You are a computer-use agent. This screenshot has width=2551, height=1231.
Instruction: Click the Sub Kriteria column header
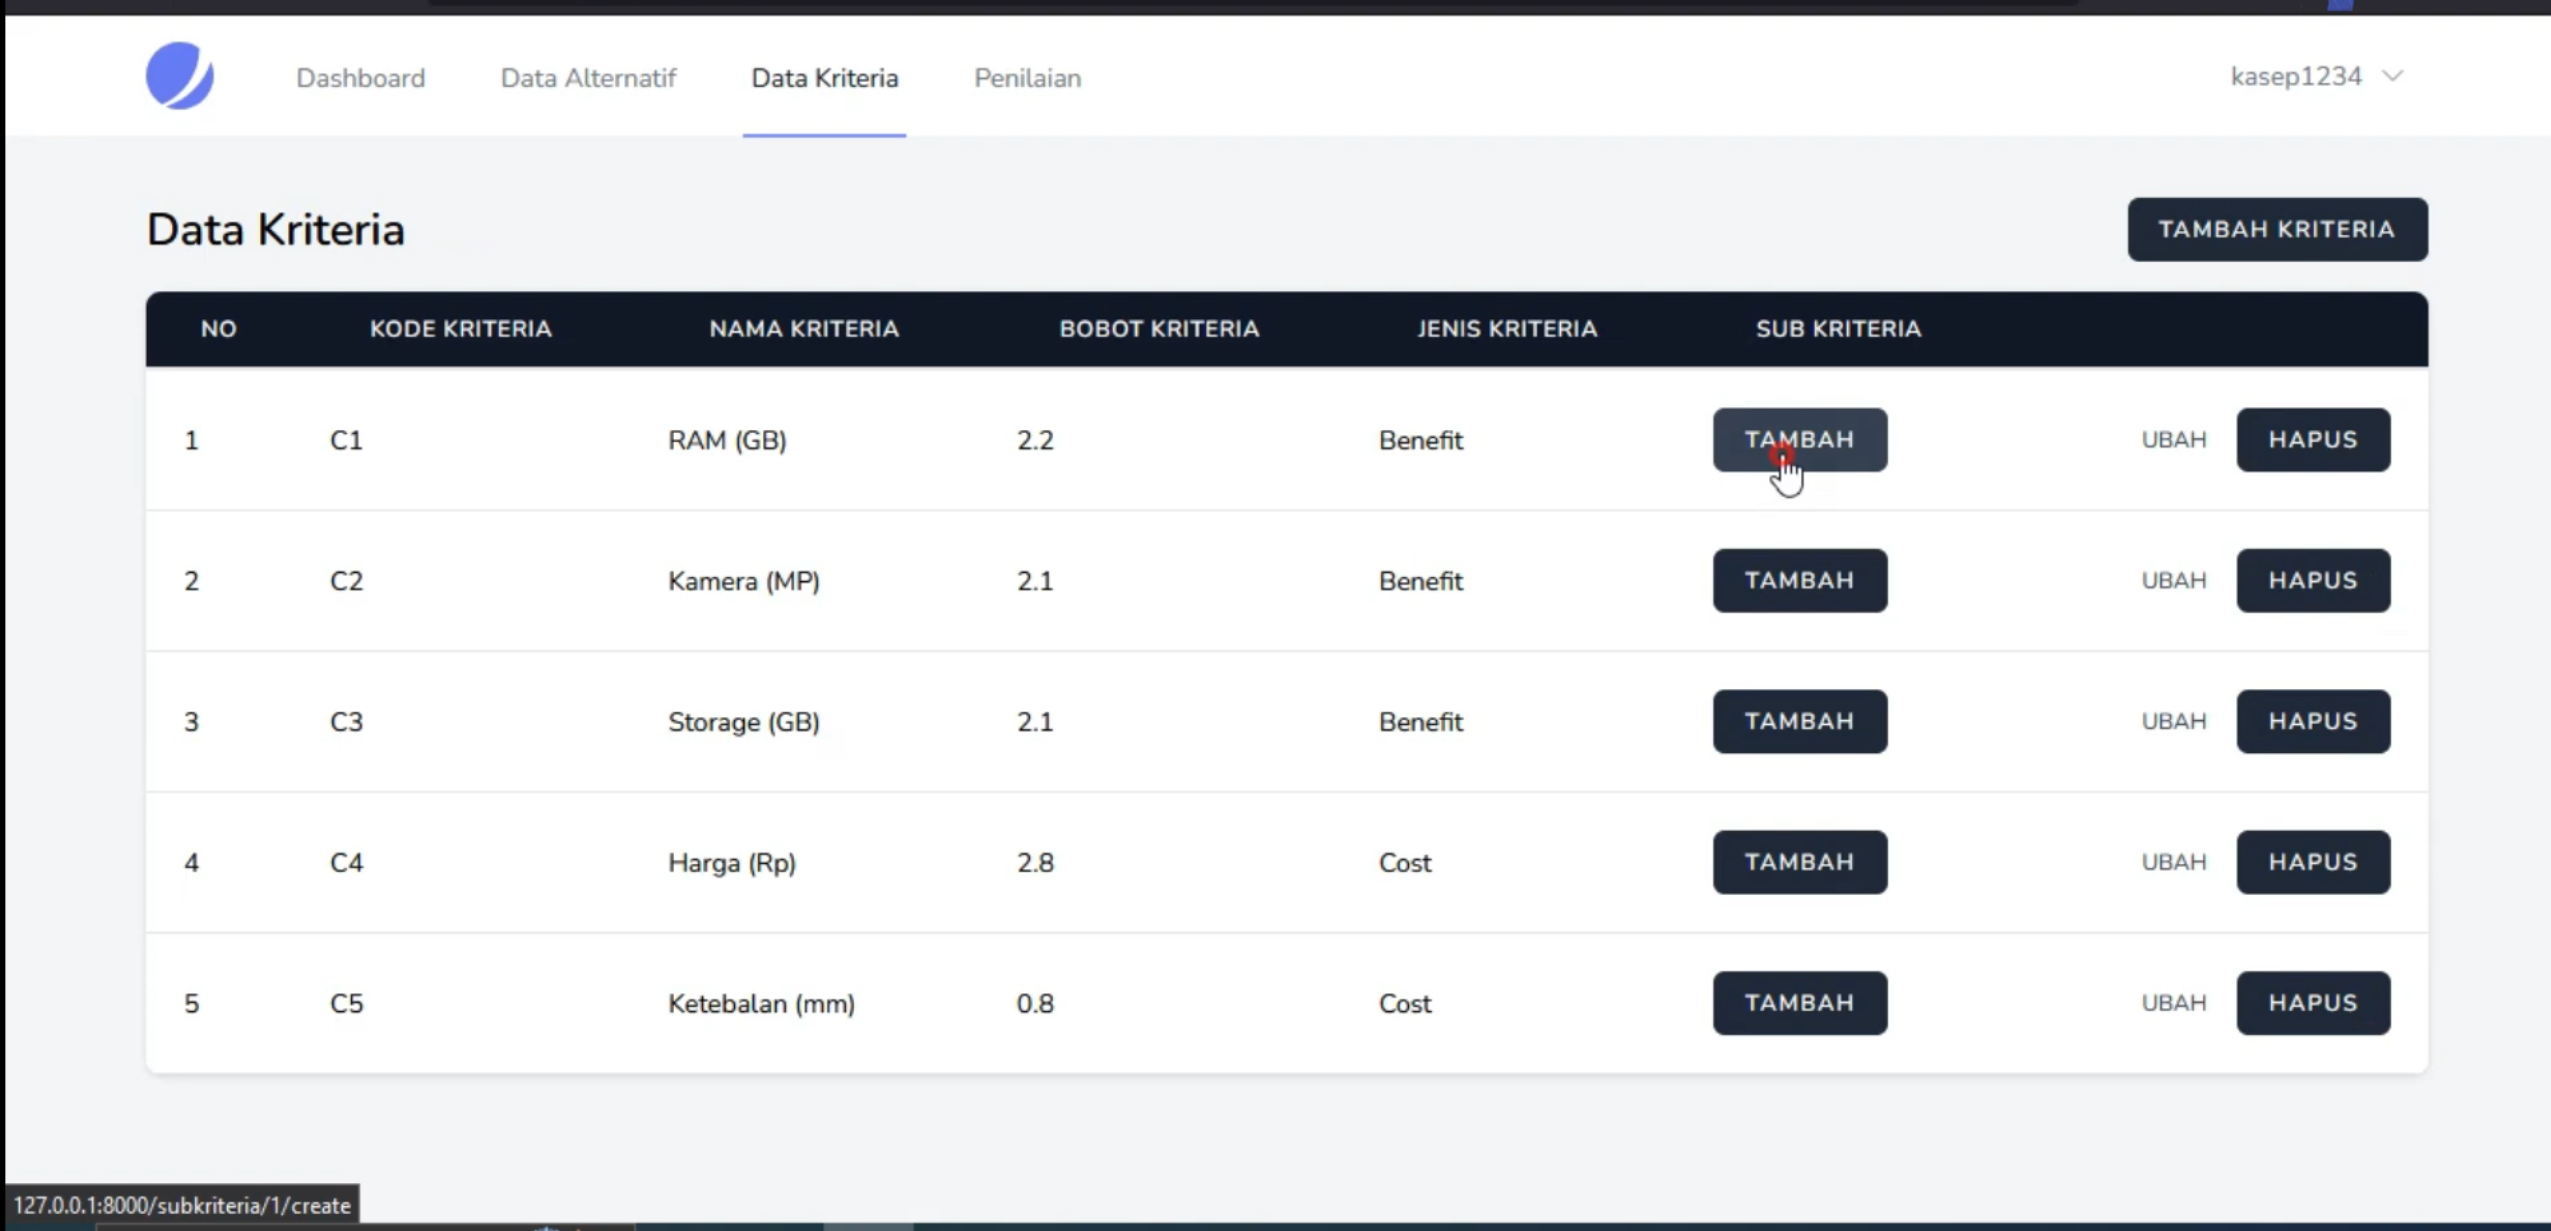coord(1838,329)
